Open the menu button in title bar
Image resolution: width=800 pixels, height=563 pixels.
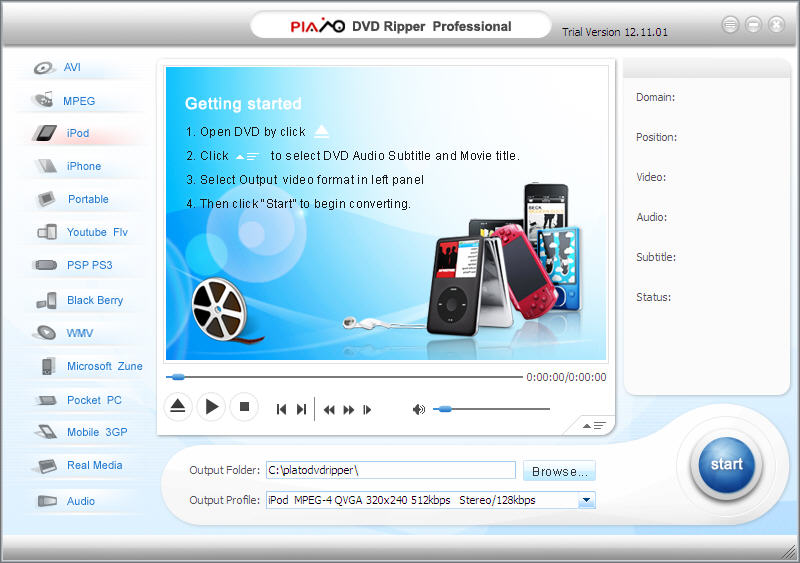[x=730, y=25]
